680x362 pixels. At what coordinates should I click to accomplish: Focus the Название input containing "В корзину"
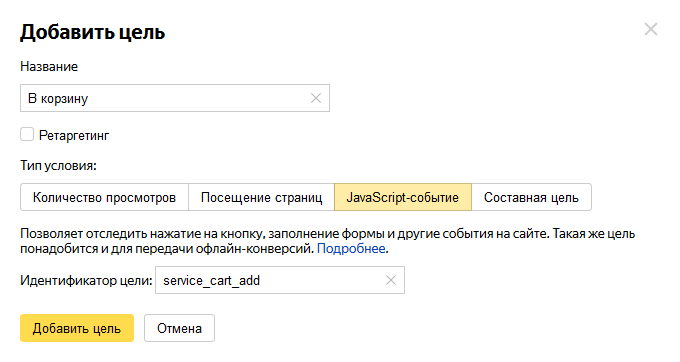coord(165,98)
